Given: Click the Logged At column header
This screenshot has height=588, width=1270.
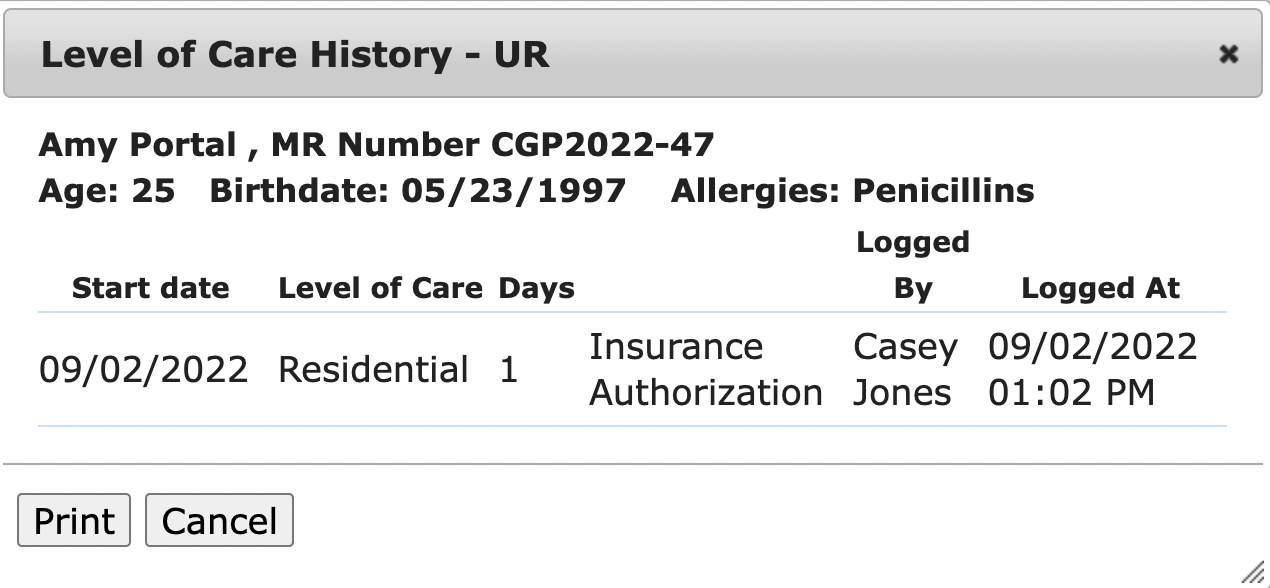Looking at the screenshot, I should [1100, 289].
